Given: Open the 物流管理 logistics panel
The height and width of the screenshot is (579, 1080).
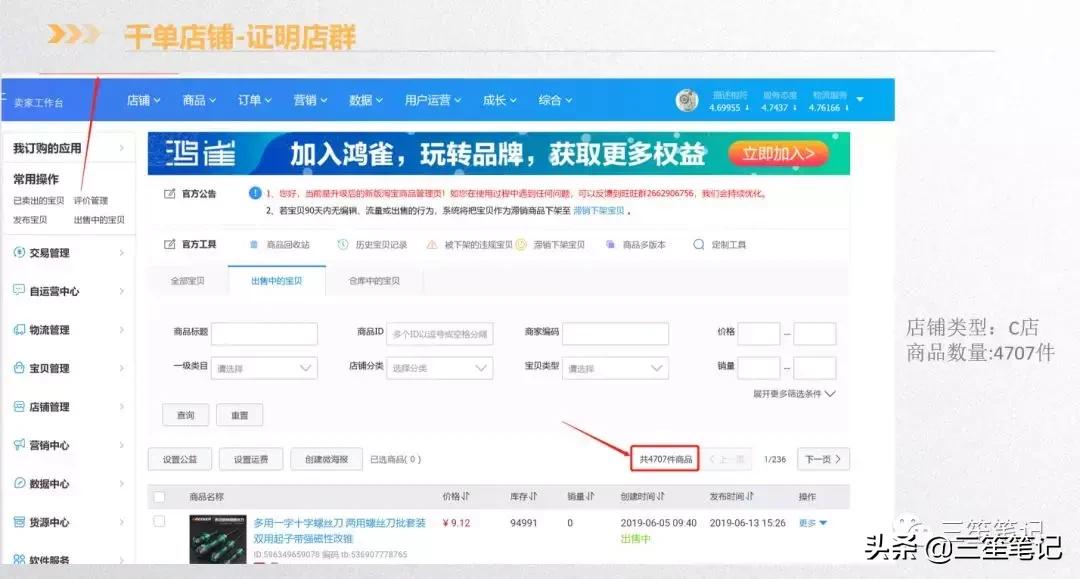Looking at the screenshot, I should [x=48, y=329].
